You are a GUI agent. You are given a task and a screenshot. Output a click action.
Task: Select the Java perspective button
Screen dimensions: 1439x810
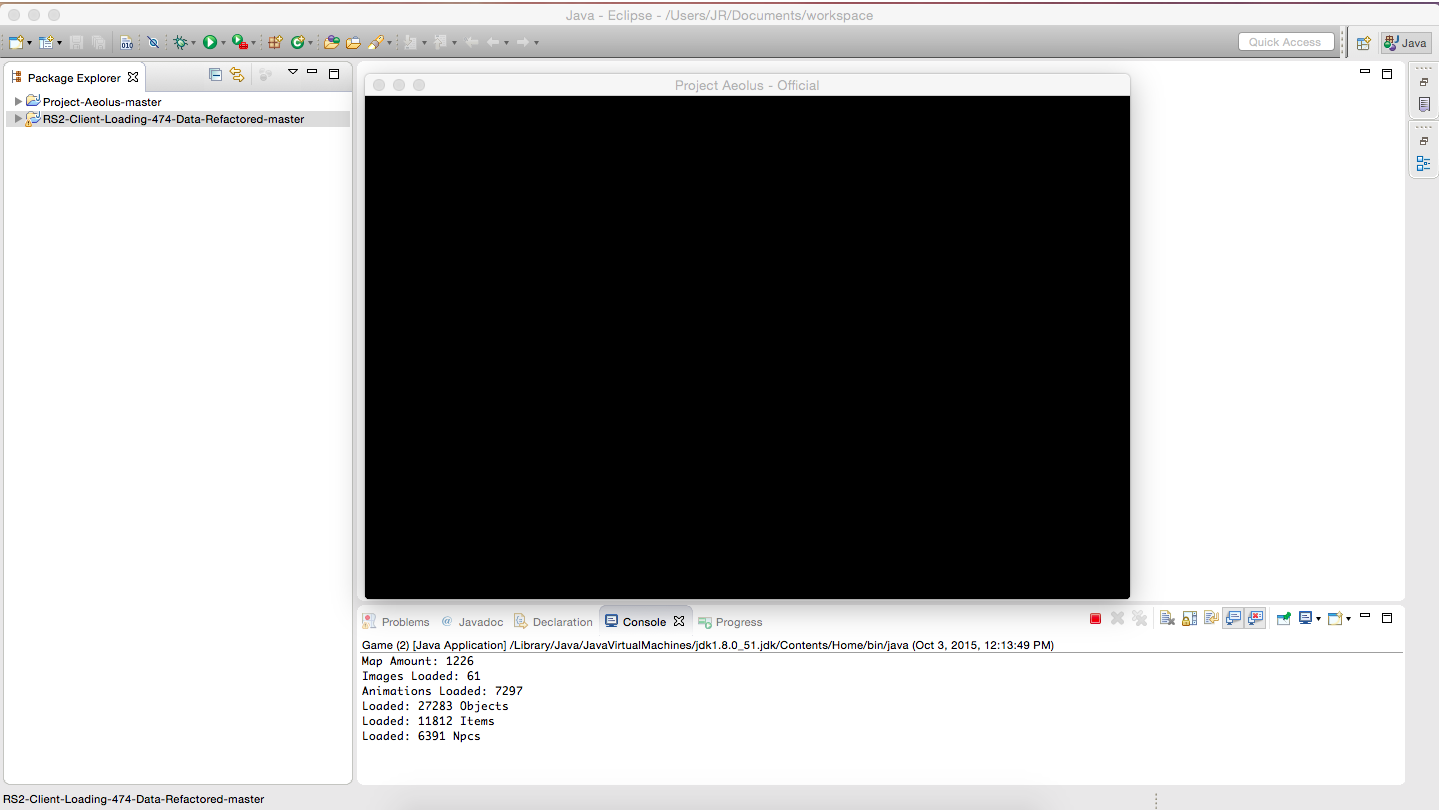(x=1405, y=42)
